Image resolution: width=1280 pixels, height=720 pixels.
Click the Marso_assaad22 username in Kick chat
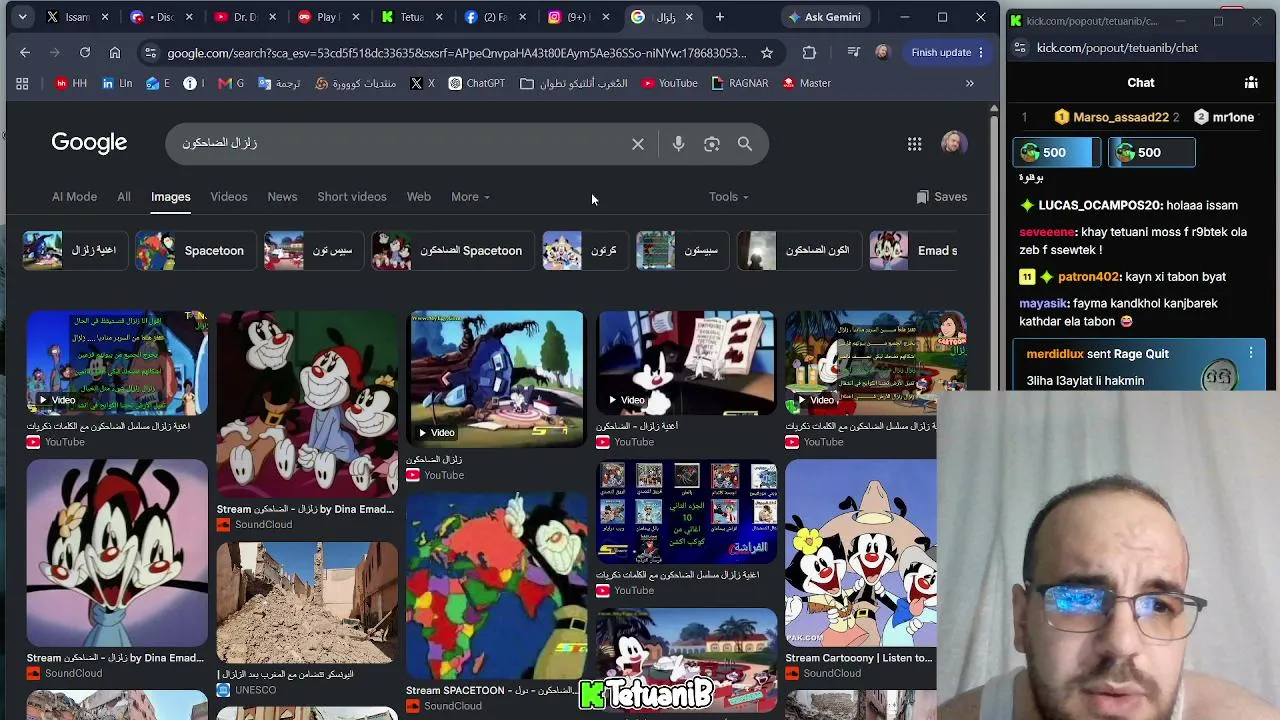(1120, 117)
